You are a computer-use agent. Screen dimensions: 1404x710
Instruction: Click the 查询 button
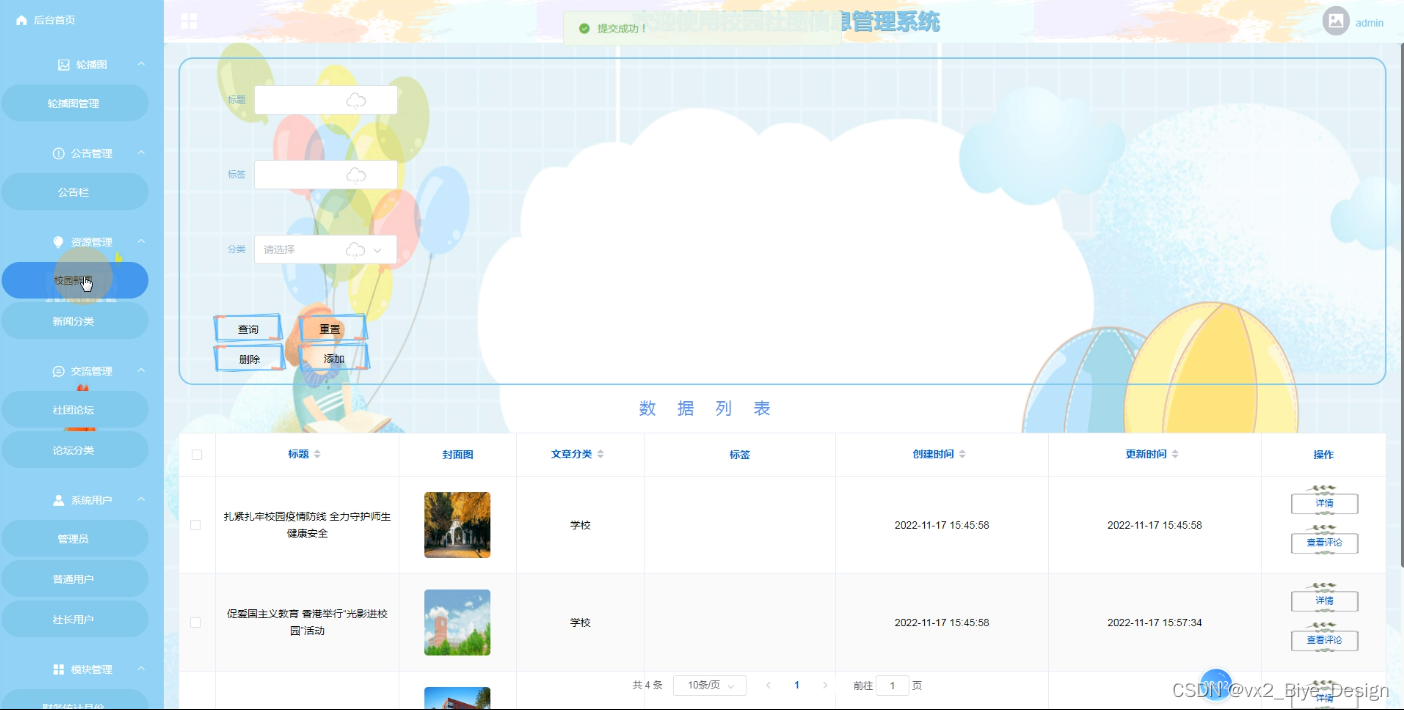tap(249, 329)
